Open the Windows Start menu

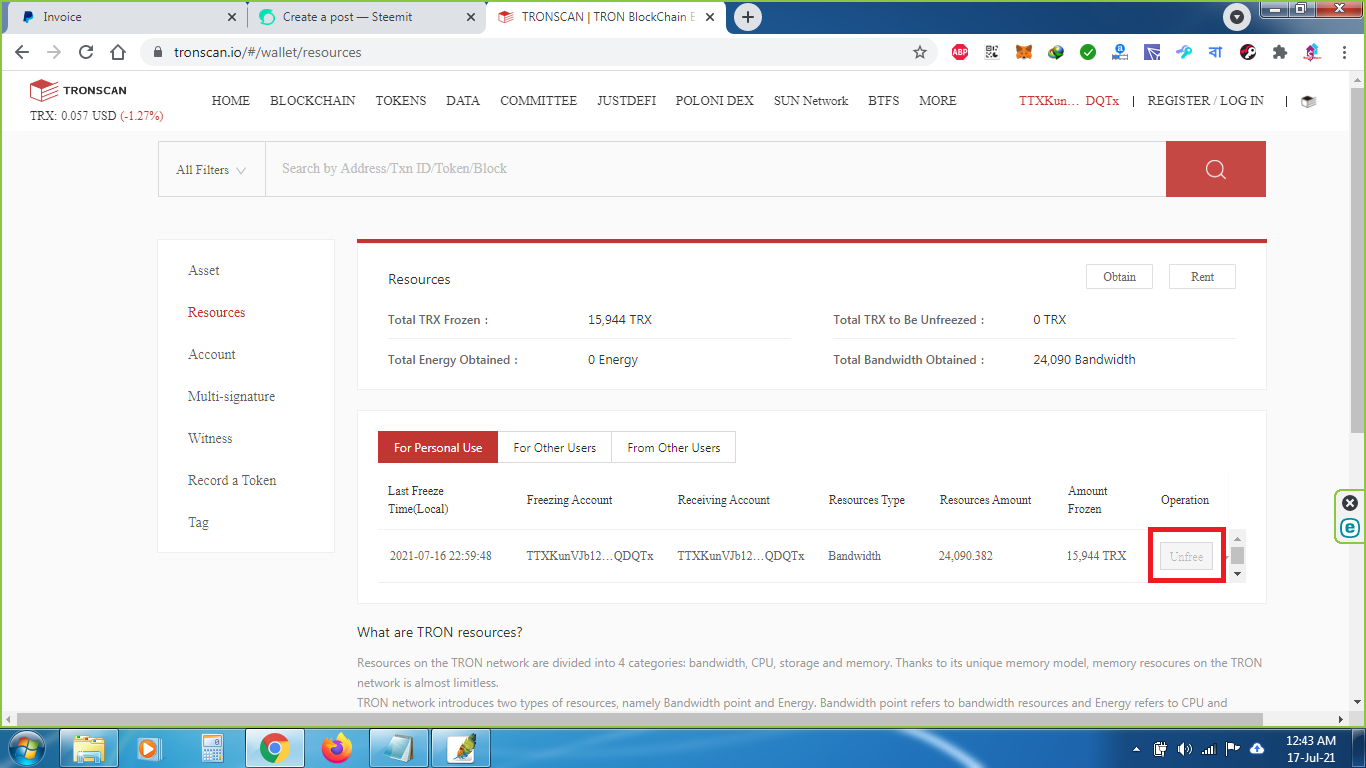coord(26,748)
